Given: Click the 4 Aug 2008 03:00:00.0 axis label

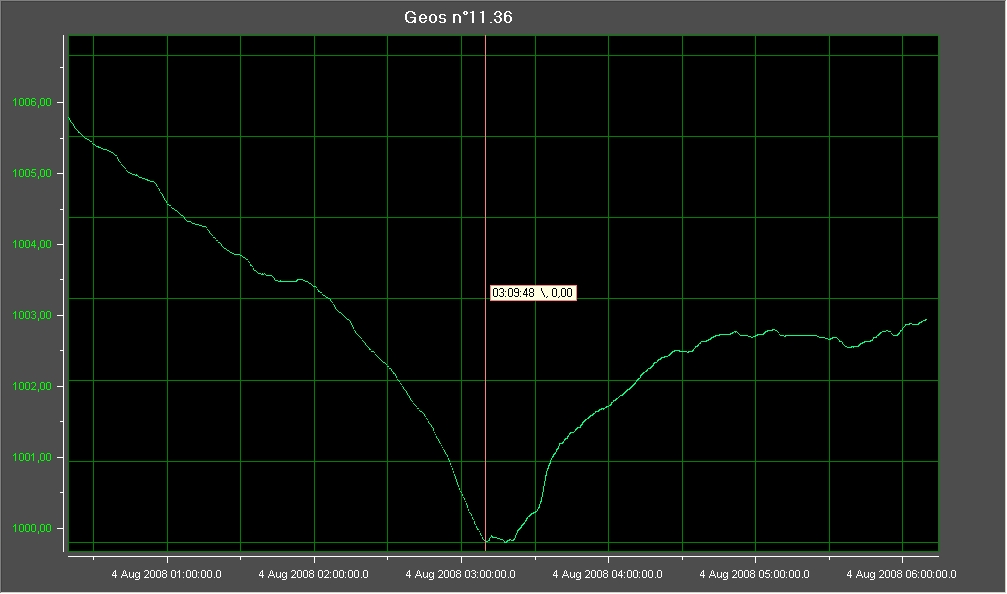Looking at the screenshot, I should coord(460,575).
